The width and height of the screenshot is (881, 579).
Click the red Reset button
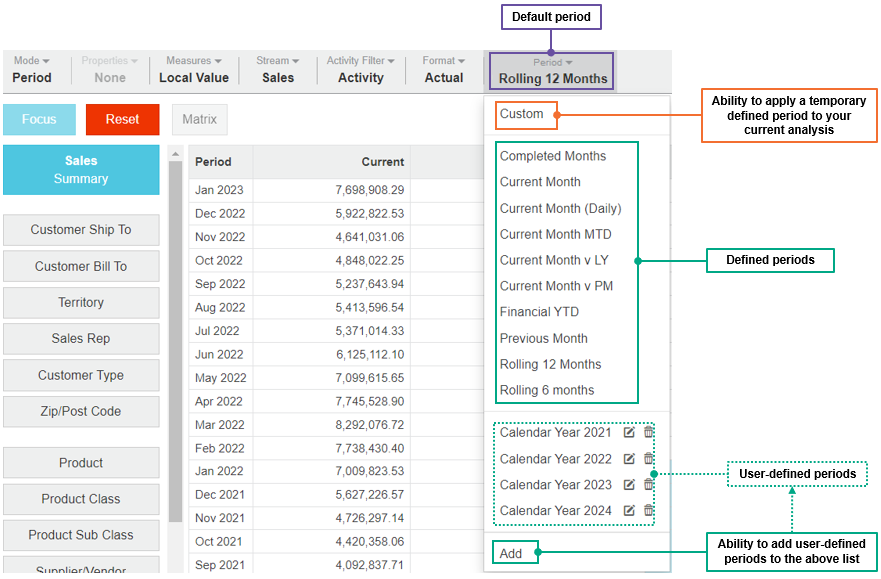[122, 119]
